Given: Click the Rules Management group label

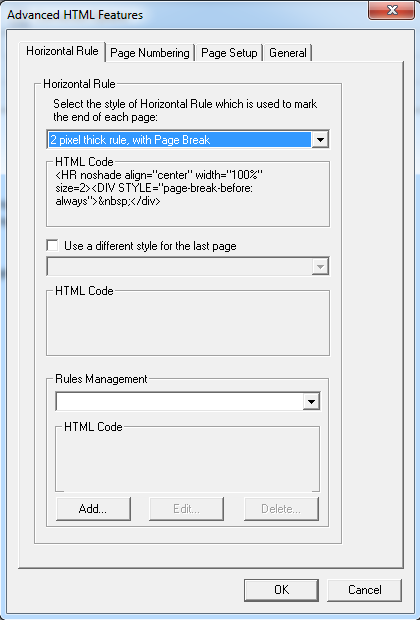Looking at the screenshot, I should pyautogui.click(x=101, y=379).
